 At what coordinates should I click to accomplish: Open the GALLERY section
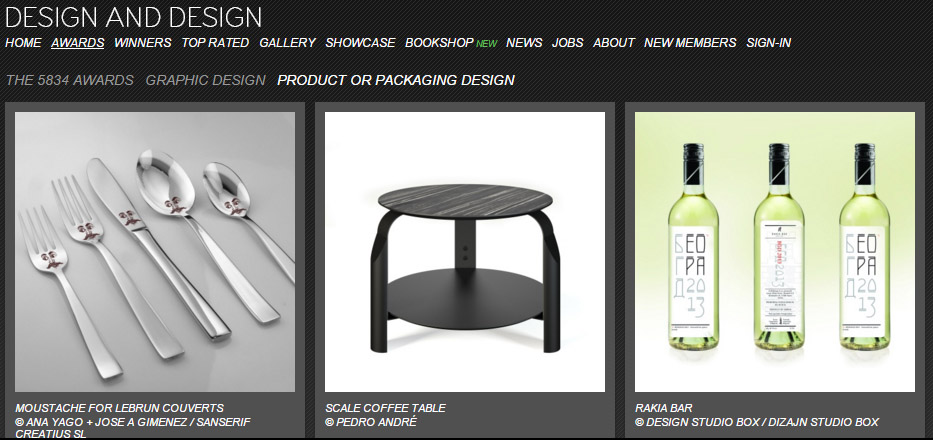[x=287, y=43]
